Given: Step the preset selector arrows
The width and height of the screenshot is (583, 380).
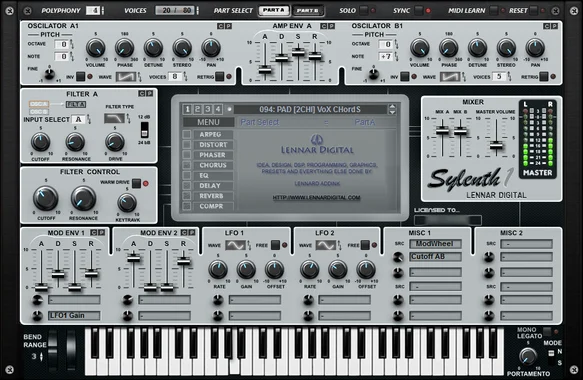Looking at the screenshot, I should pyautogui.click(x=392, y=109).
